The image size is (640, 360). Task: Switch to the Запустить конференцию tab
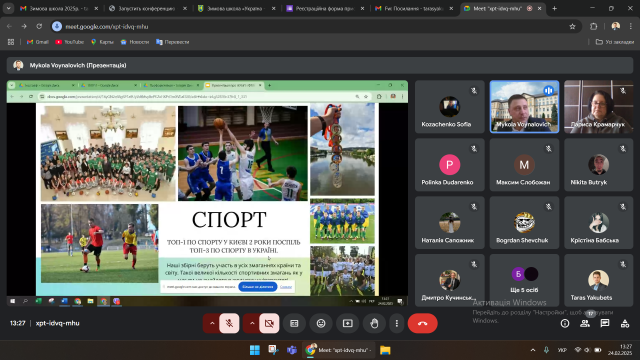(148, 8)
